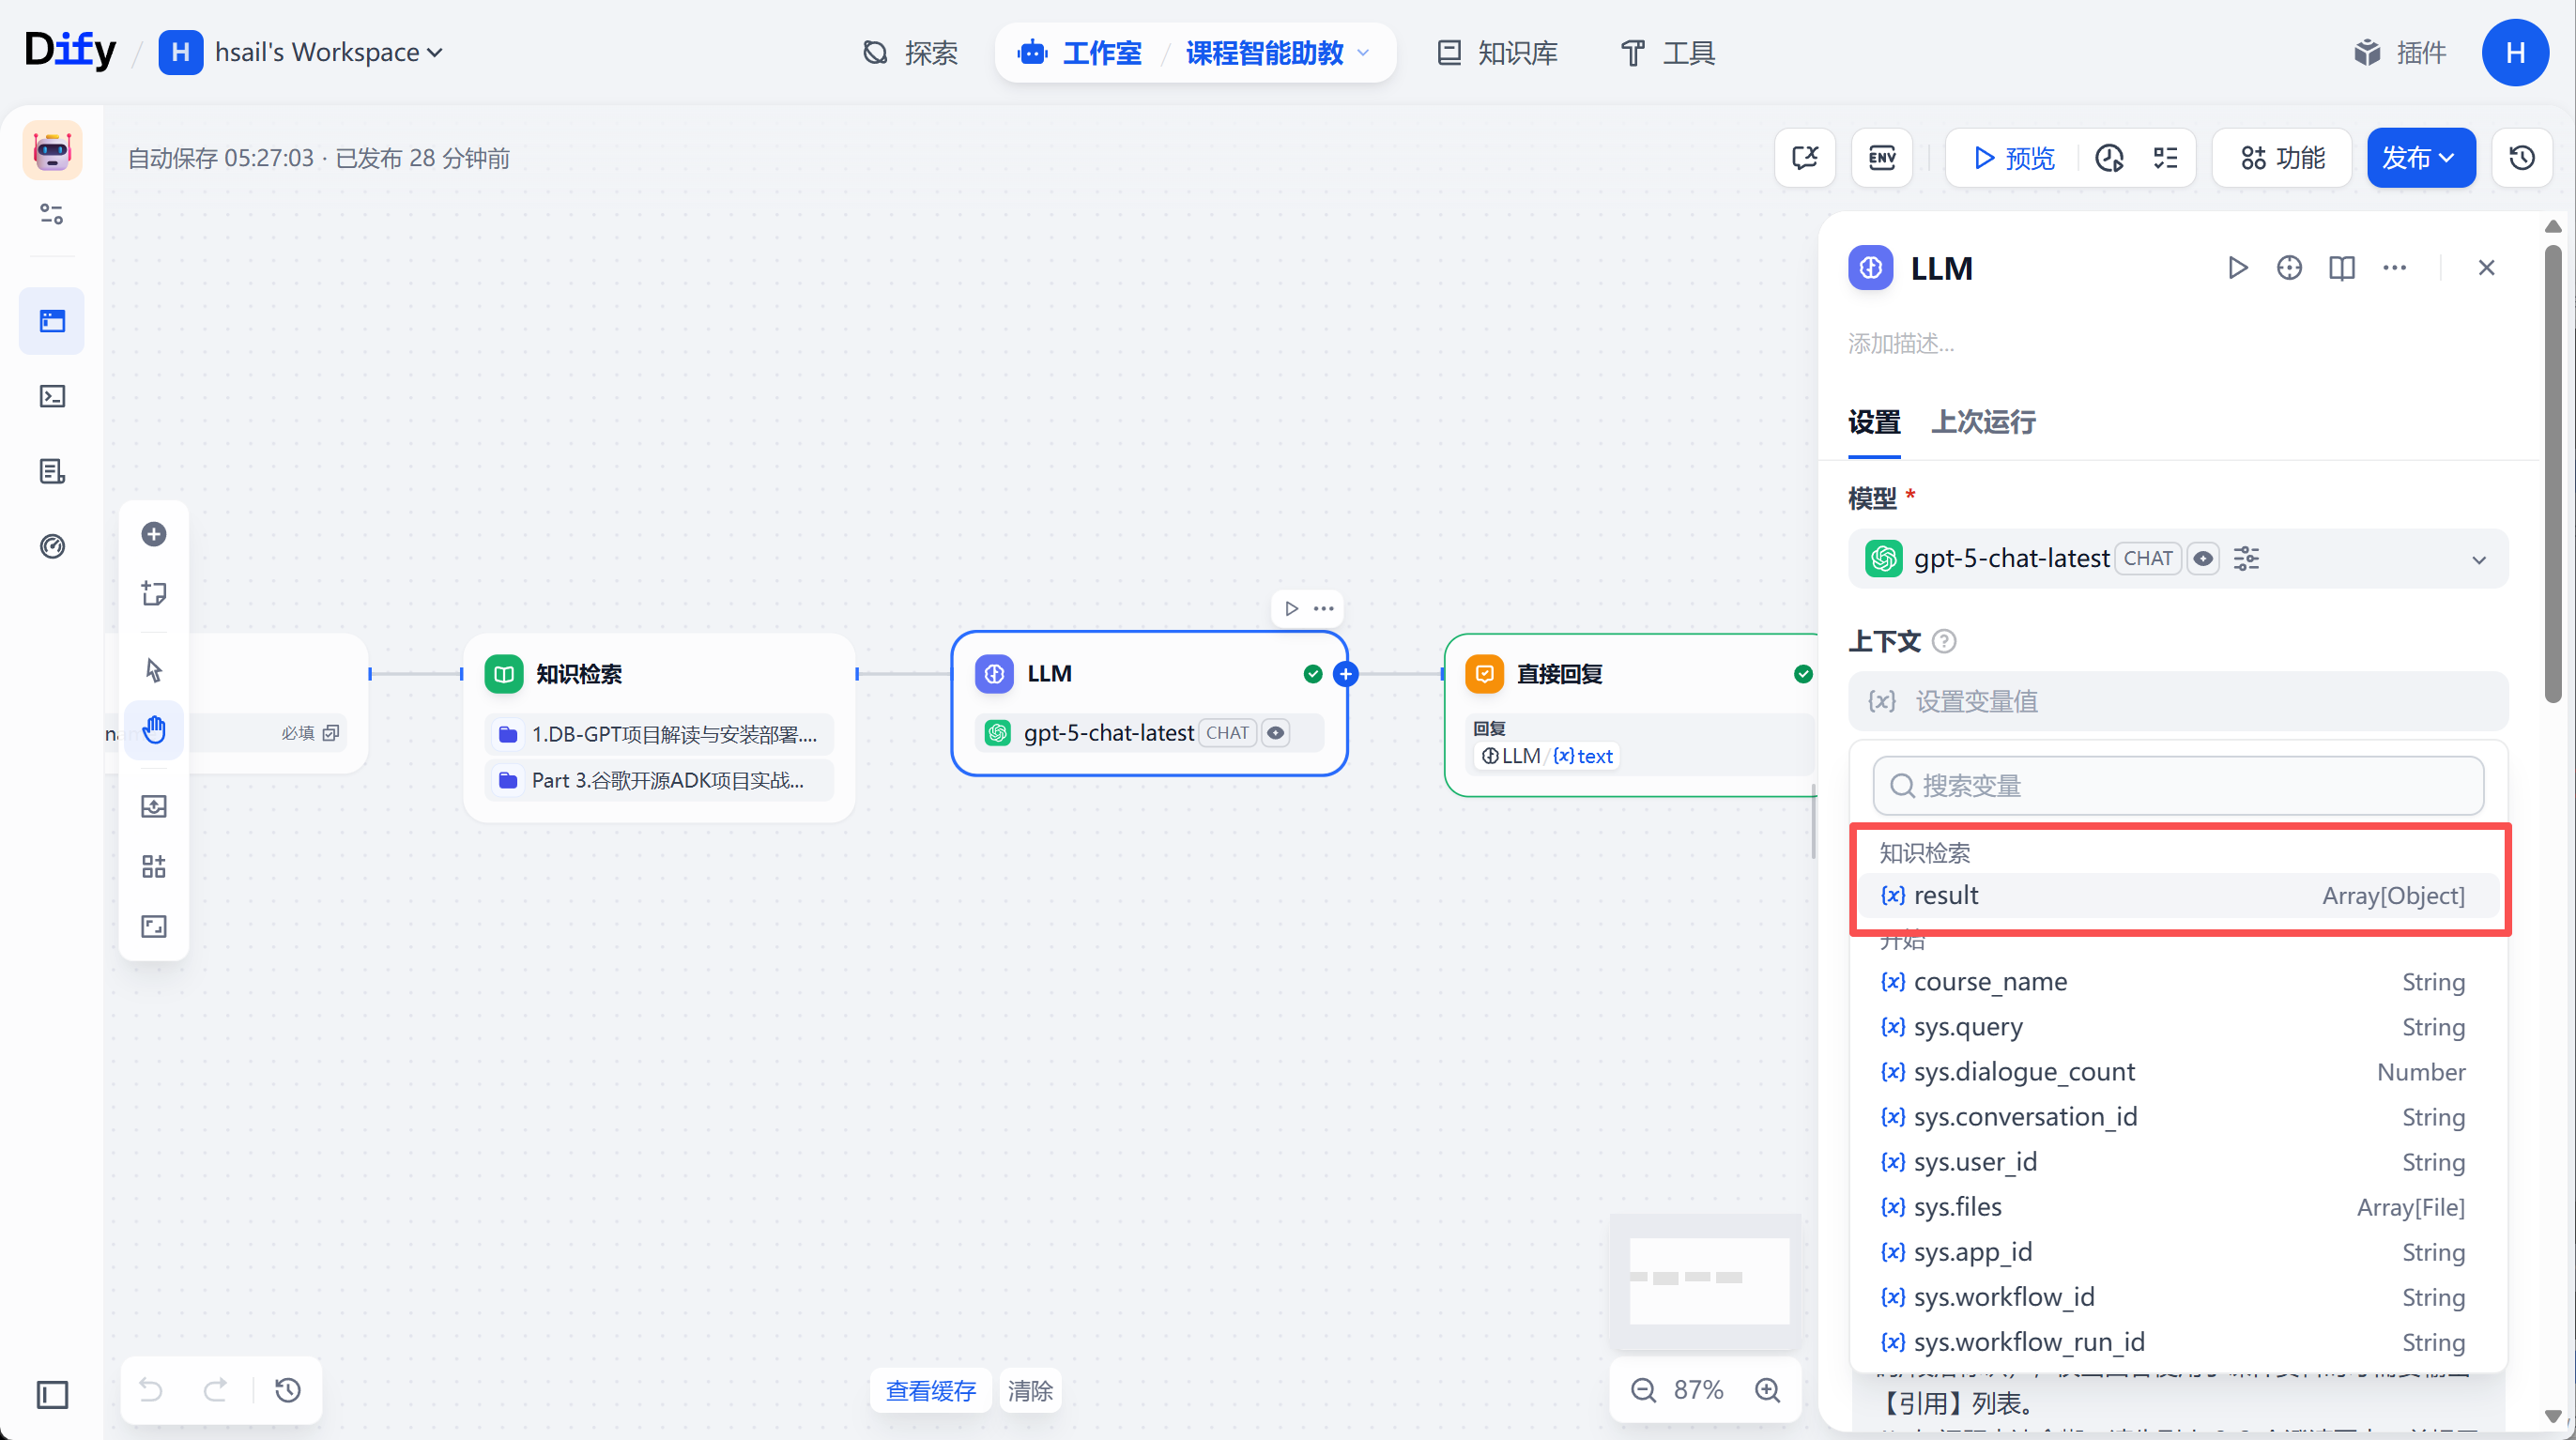Click the app robot avatar icon
2576x1440 pixels.
52,151
